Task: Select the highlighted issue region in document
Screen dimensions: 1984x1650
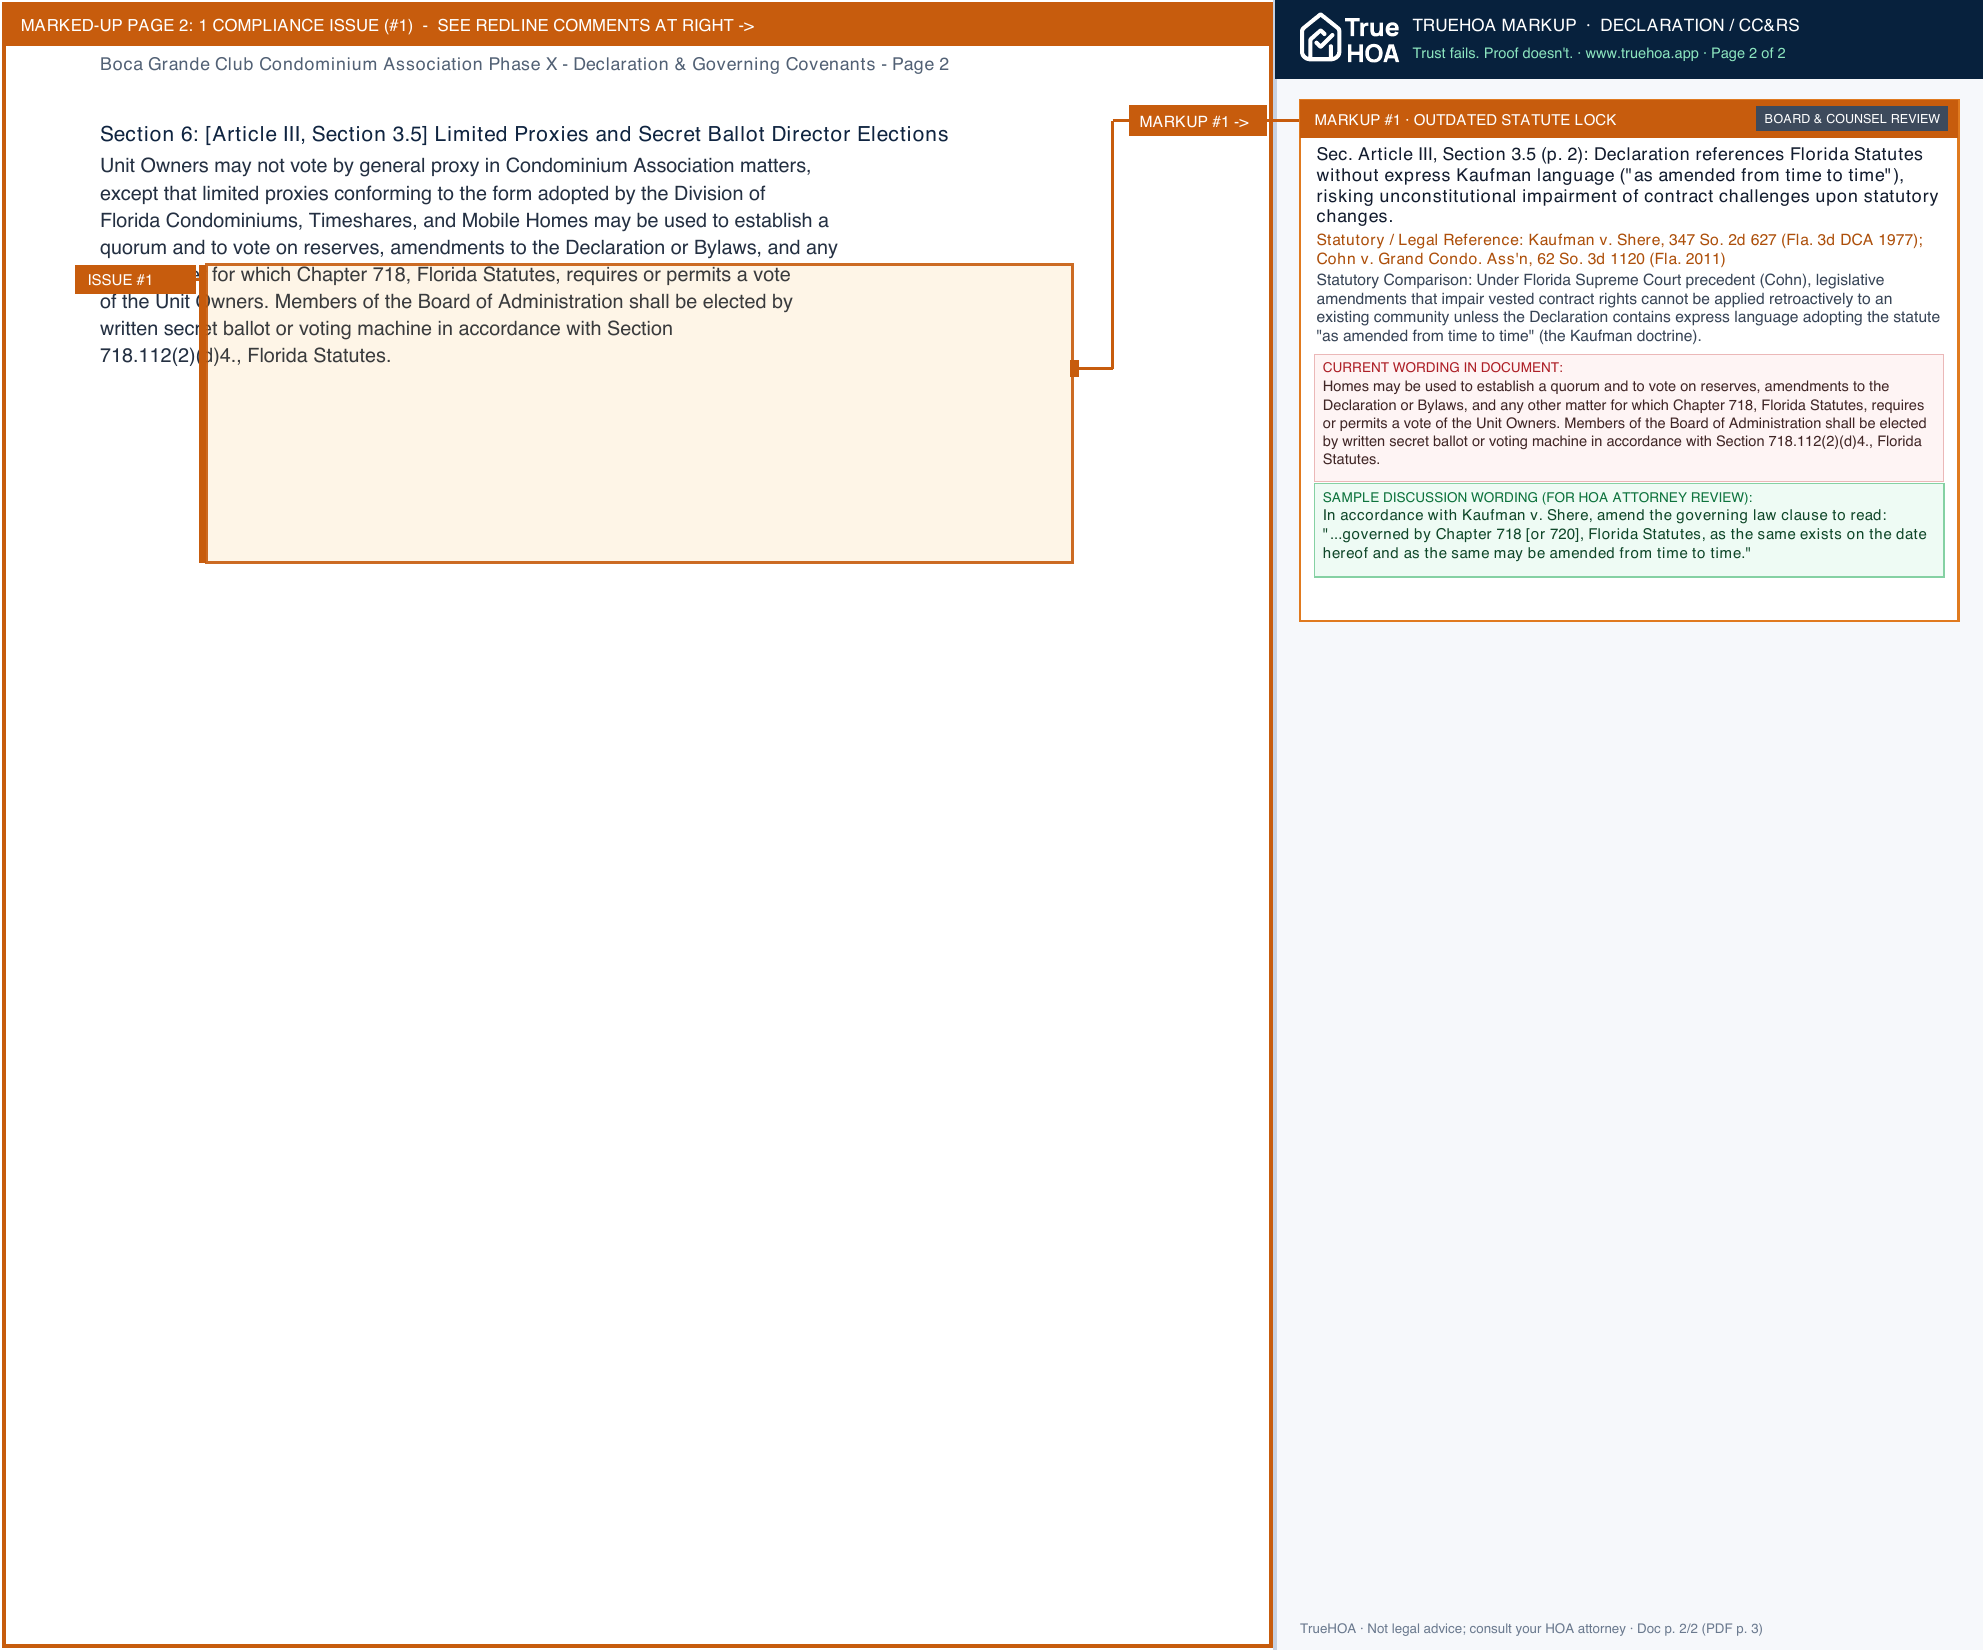Action: point(638,413)
